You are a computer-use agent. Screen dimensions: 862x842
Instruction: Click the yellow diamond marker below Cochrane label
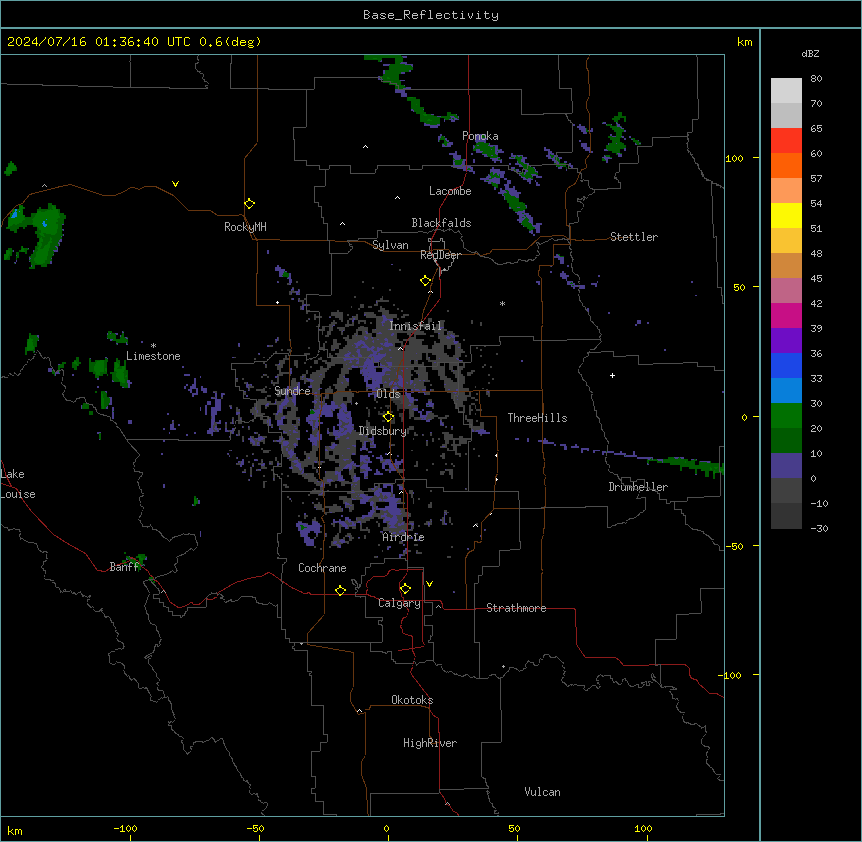pyautogui.click(x=340, y=590)
